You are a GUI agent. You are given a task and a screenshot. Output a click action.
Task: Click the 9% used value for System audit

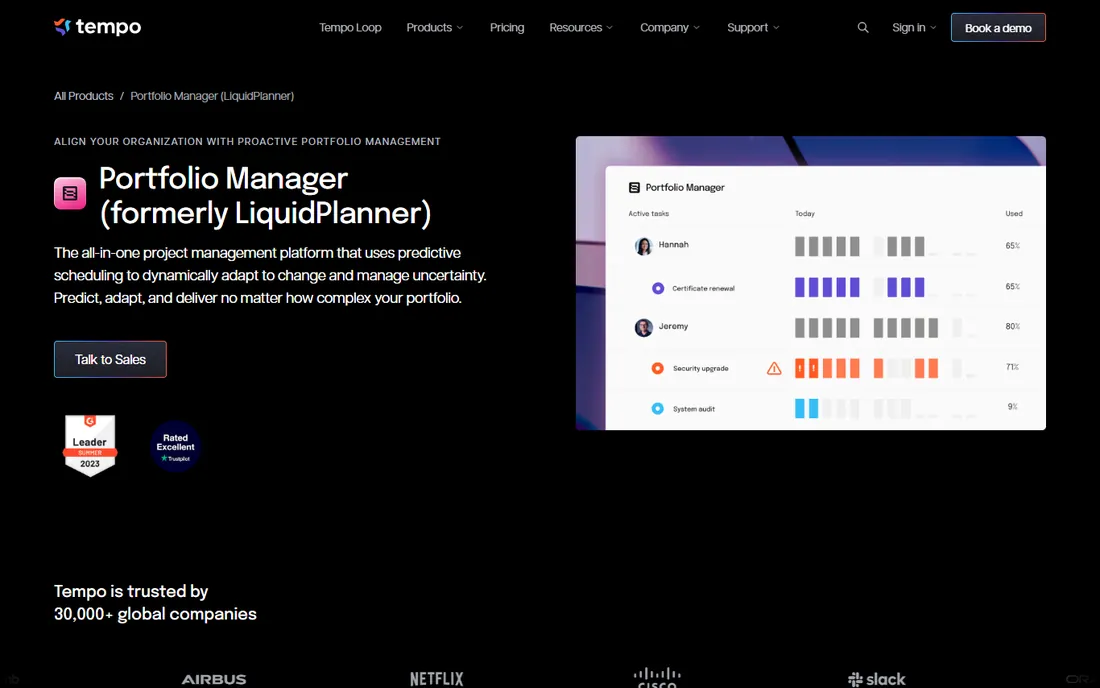pyautogui.click(x=1012, y=407)
